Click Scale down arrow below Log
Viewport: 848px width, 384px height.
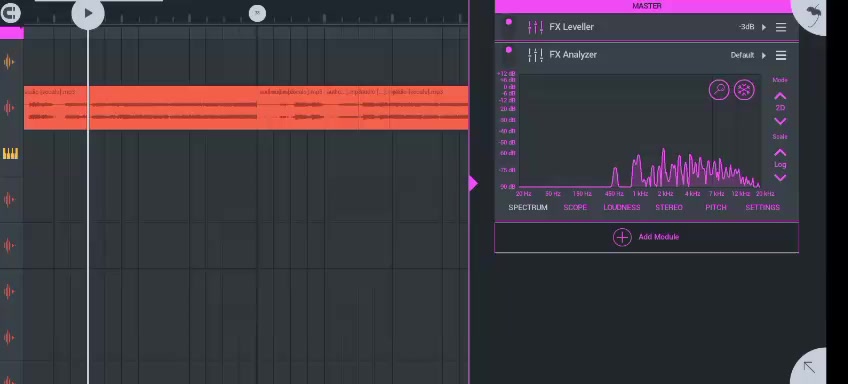click(780, 177)
